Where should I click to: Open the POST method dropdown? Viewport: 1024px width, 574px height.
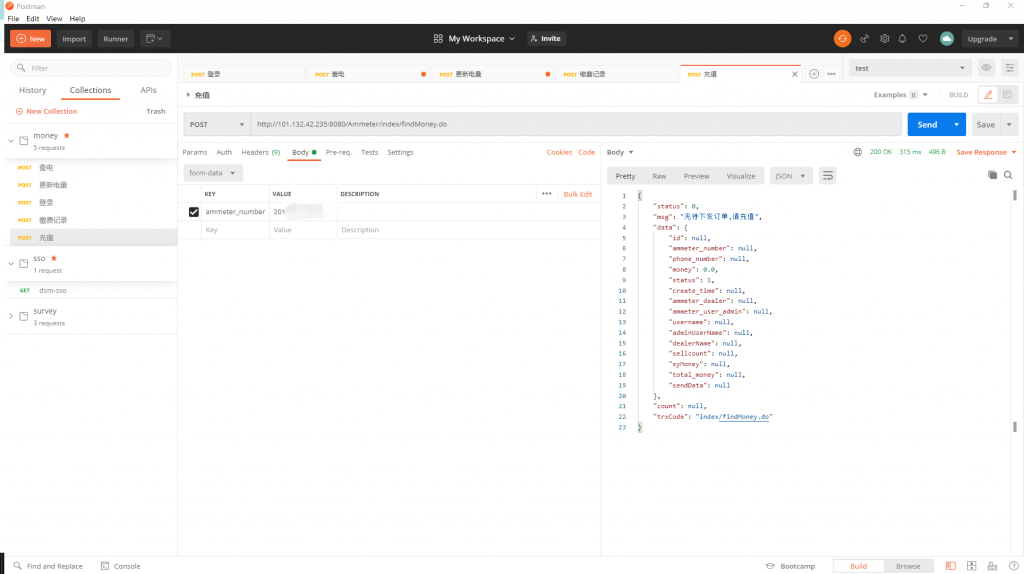point(217,125)
